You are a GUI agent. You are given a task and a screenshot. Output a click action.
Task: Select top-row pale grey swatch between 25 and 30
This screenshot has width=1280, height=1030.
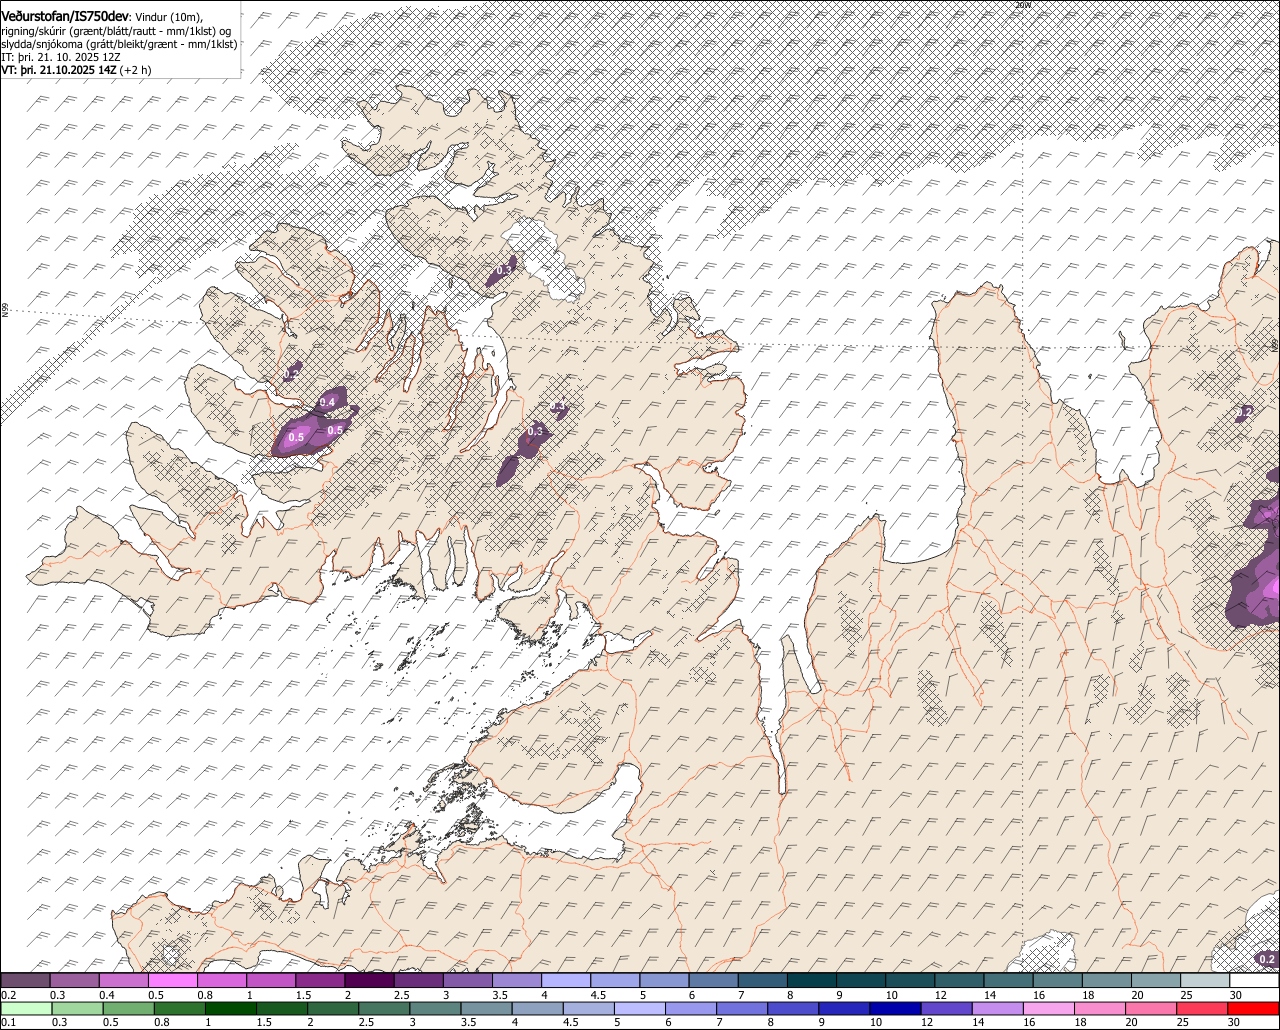click(x=1204, y=980)
